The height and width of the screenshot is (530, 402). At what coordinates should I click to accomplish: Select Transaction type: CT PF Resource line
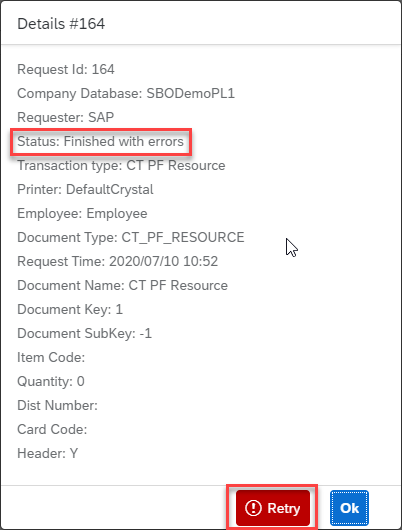click(x=121, y=166)
